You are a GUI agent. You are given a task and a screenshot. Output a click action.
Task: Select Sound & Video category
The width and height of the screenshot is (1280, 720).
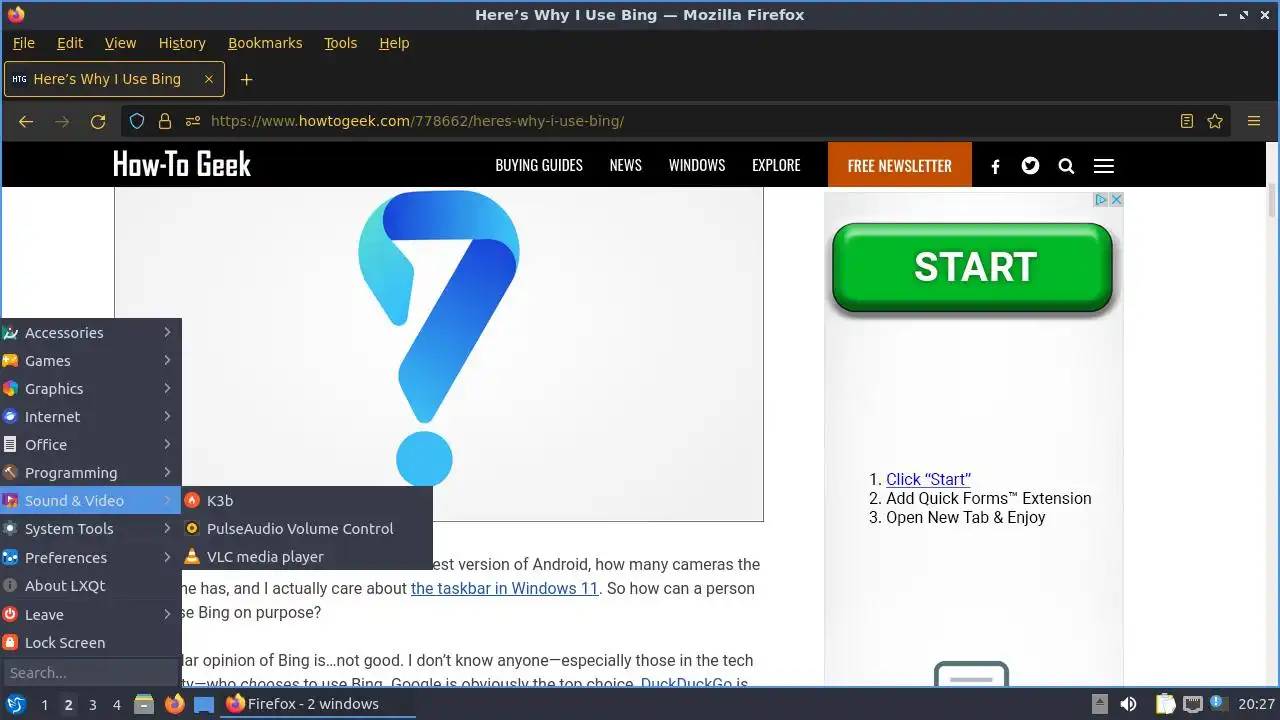pyautogui.click(x=90, y=501)
